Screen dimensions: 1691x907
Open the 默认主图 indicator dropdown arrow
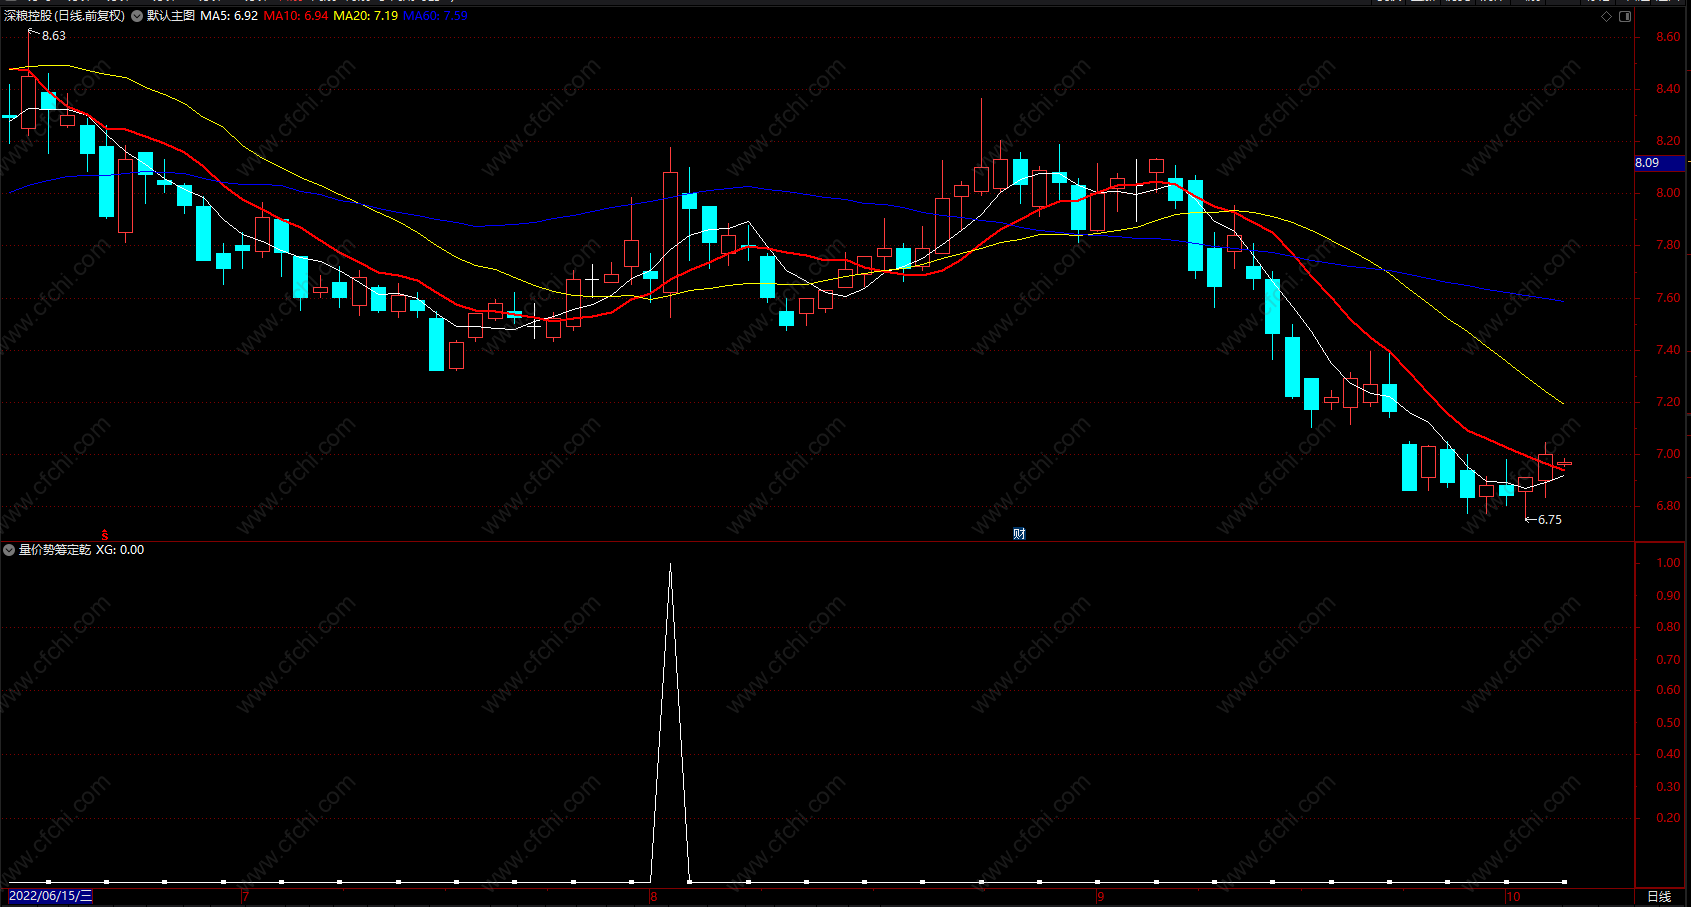[137, 16]
